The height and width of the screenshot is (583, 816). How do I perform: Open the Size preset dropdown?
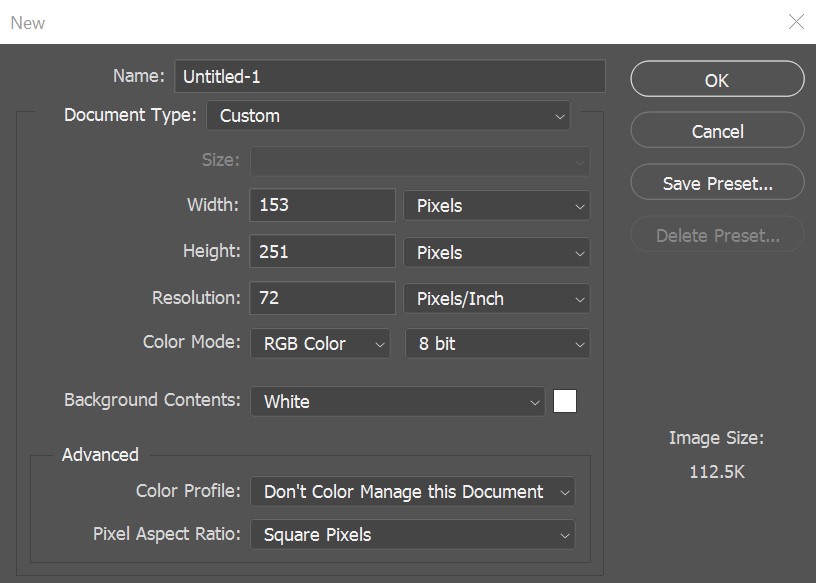[x=420, y=161]
